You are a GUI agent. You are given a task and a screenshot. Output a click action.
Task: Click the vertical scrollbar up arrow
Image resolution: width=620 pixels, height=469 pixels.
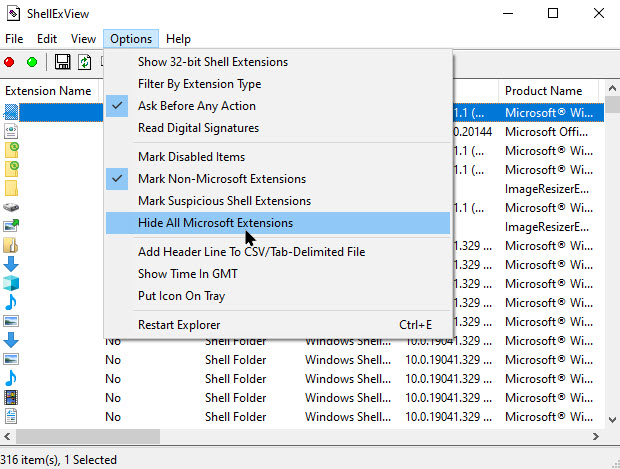pos(612,88)
